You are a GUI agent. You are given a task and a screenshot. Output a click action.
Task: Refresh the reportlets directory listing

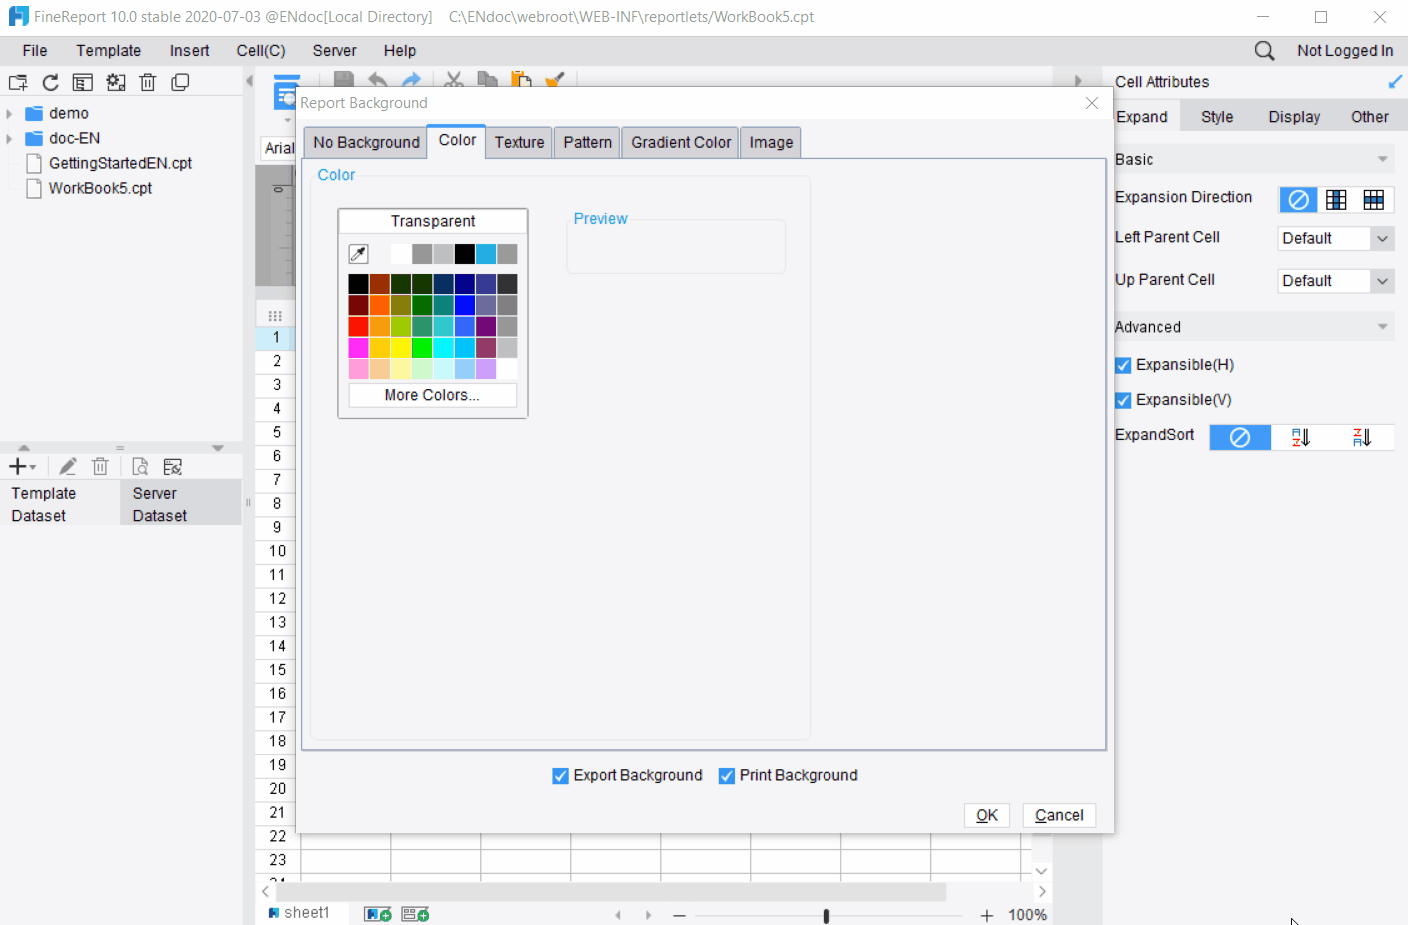click(x=49, y=82)
